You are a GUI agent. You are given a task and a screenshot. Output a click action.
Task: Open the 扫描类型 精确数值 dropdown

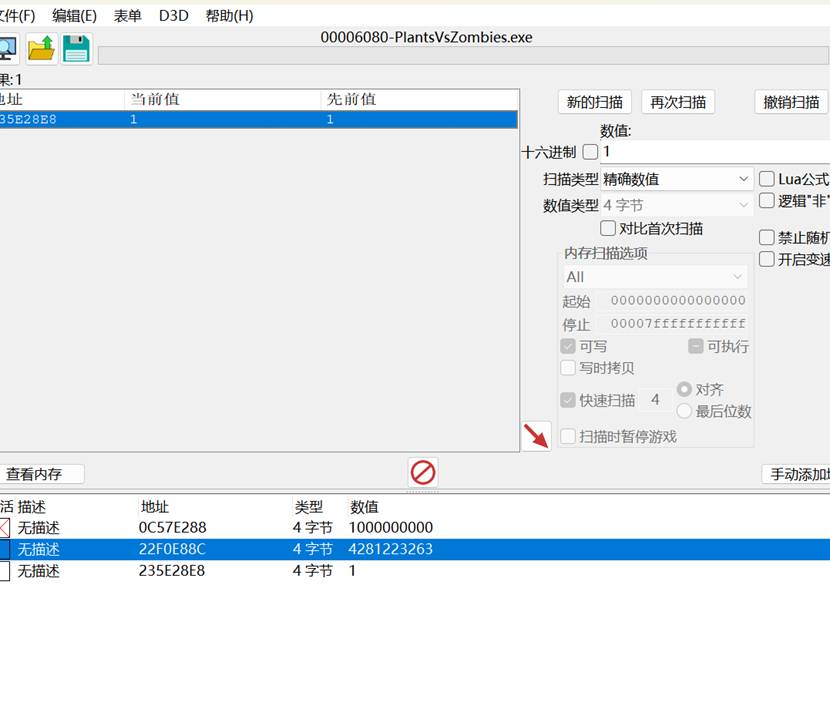[x=676, y=179]
